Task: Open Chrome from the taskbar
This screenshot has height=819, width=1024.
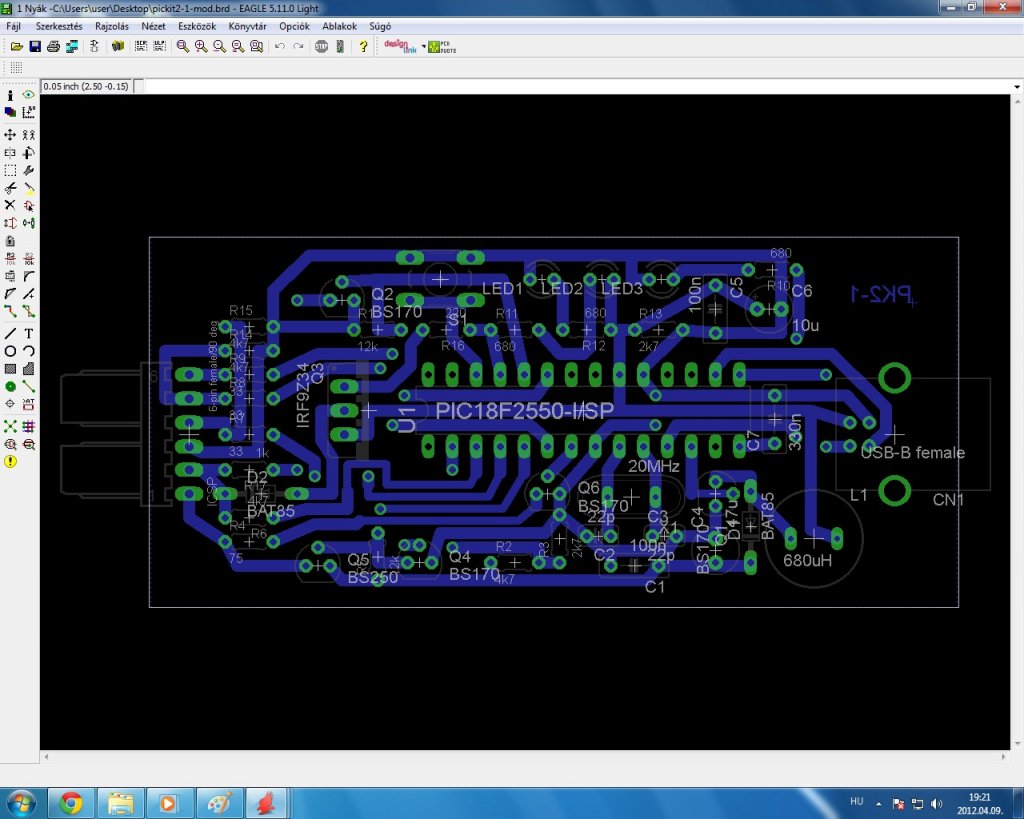Action: point(71,803)
